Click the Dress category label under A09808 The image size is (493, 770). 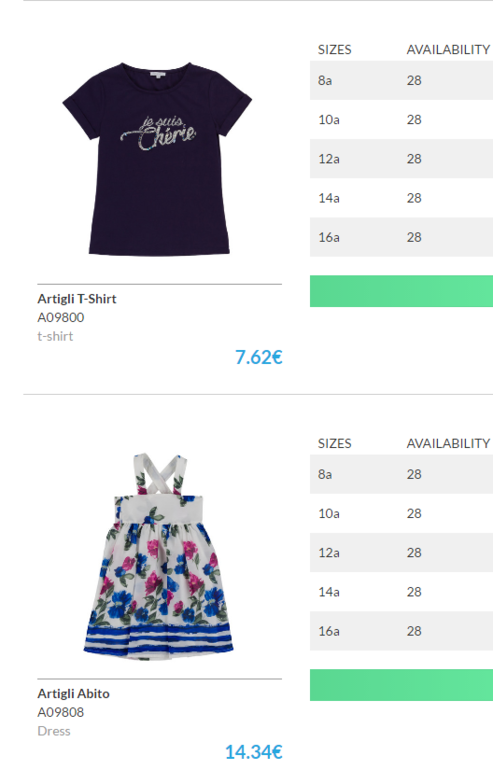pyautogui.click(x=54, y=731)
